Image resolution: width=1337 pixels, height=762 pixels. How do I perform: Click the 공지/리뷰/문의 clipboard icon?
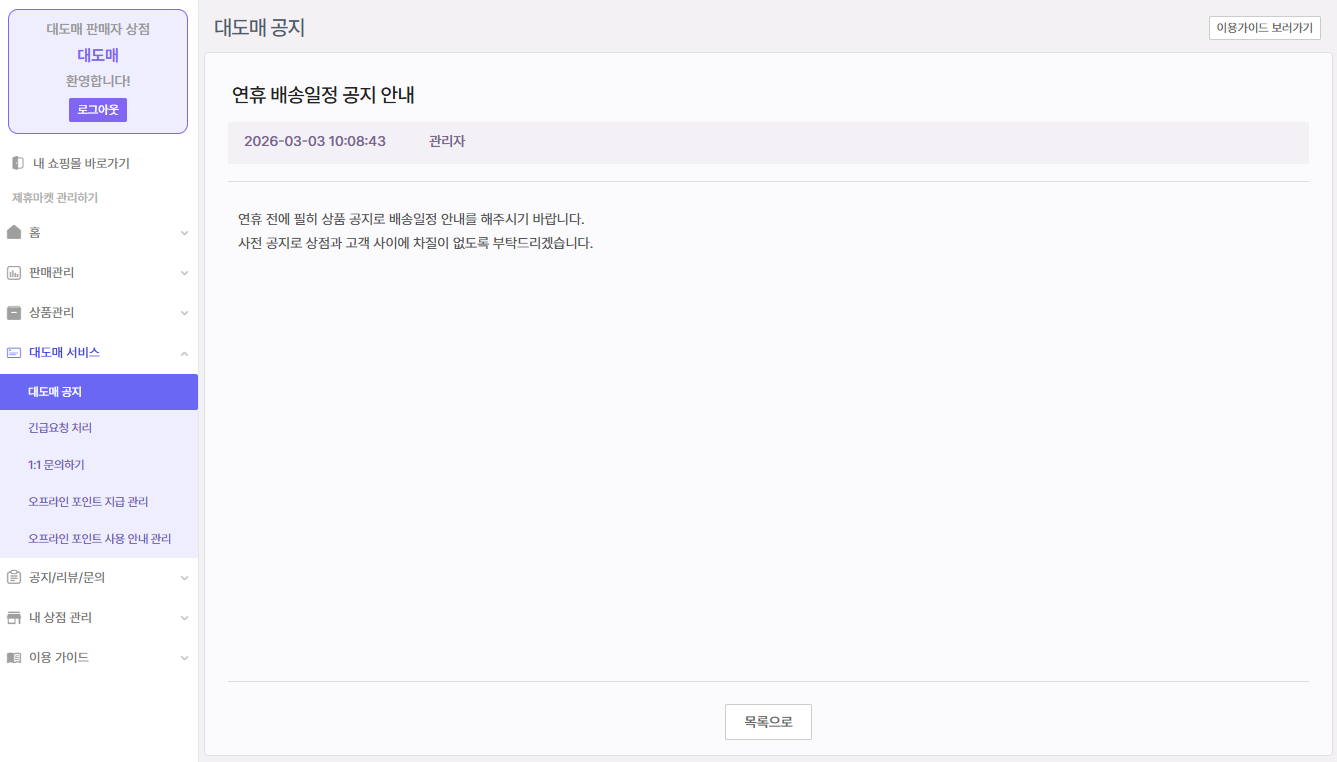(14, 577)
